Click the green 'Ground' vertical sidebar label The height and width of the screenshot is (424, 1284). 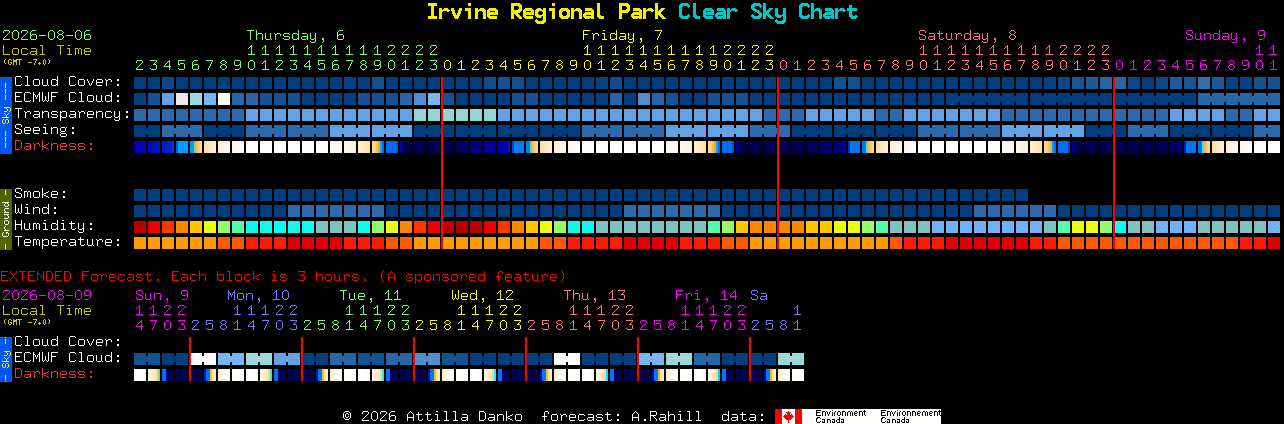point(5,218)
